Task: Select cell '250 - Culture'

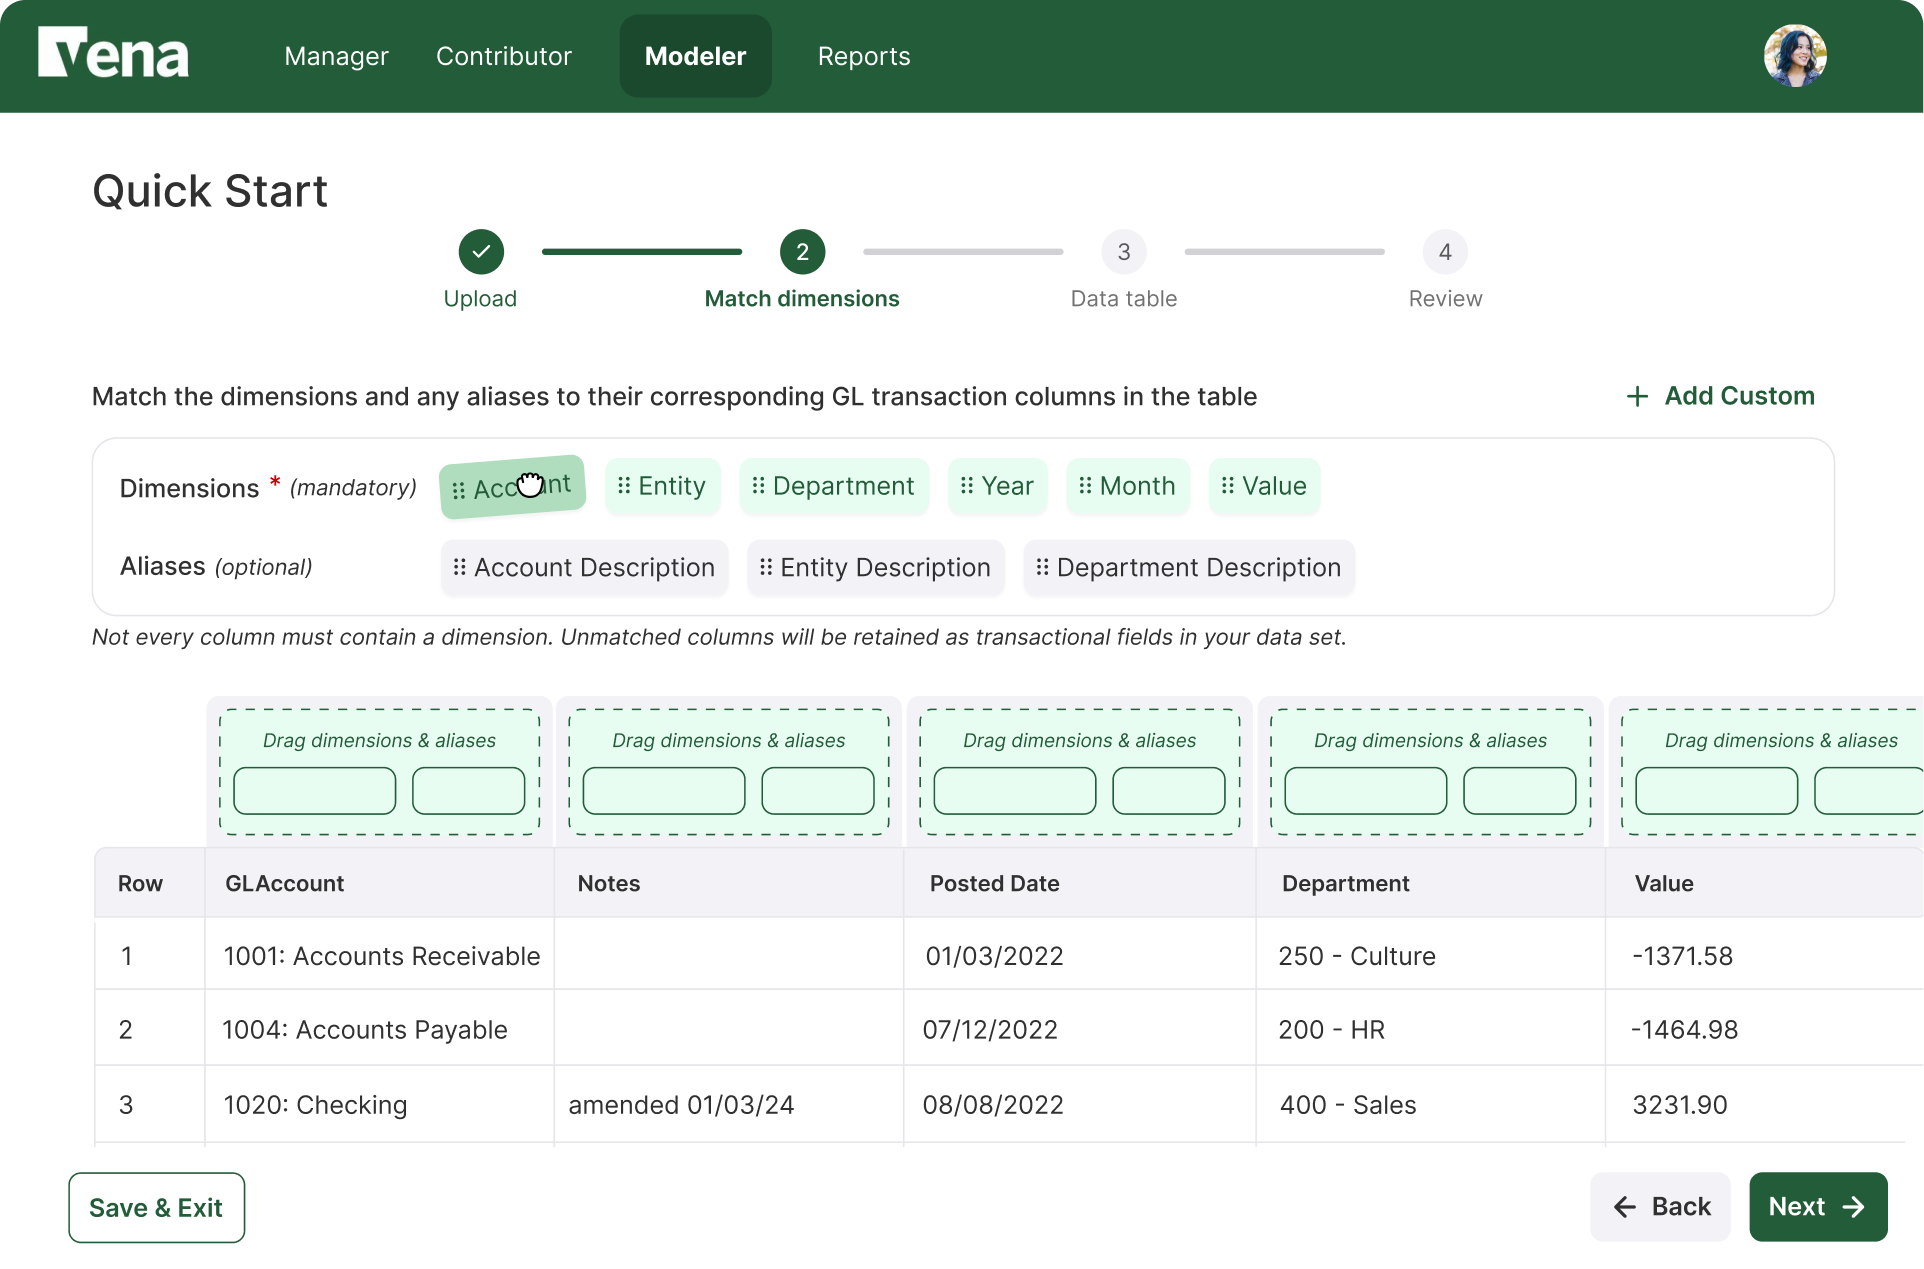Action: coord(1431,956)
